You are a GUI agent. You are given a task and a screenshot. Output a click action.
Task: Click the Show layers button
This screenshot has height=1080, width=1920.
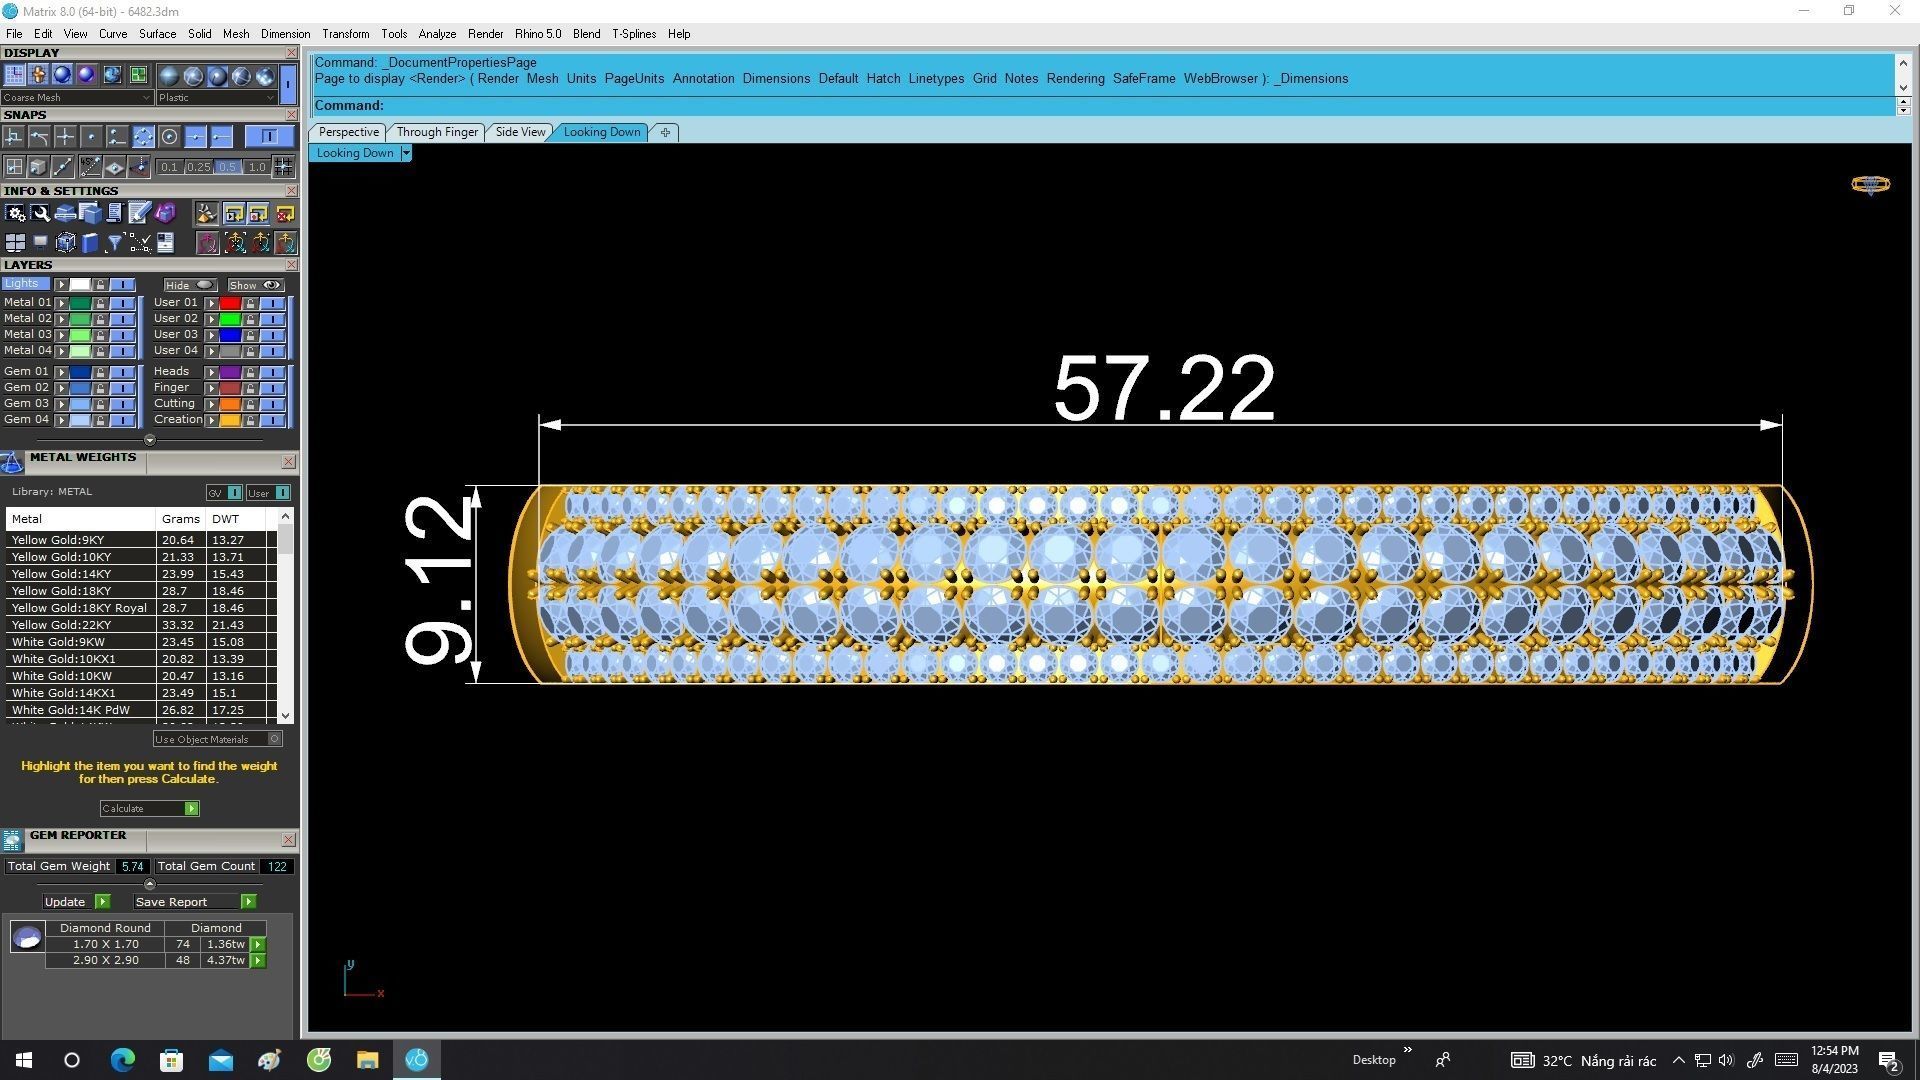pos(255,285)
